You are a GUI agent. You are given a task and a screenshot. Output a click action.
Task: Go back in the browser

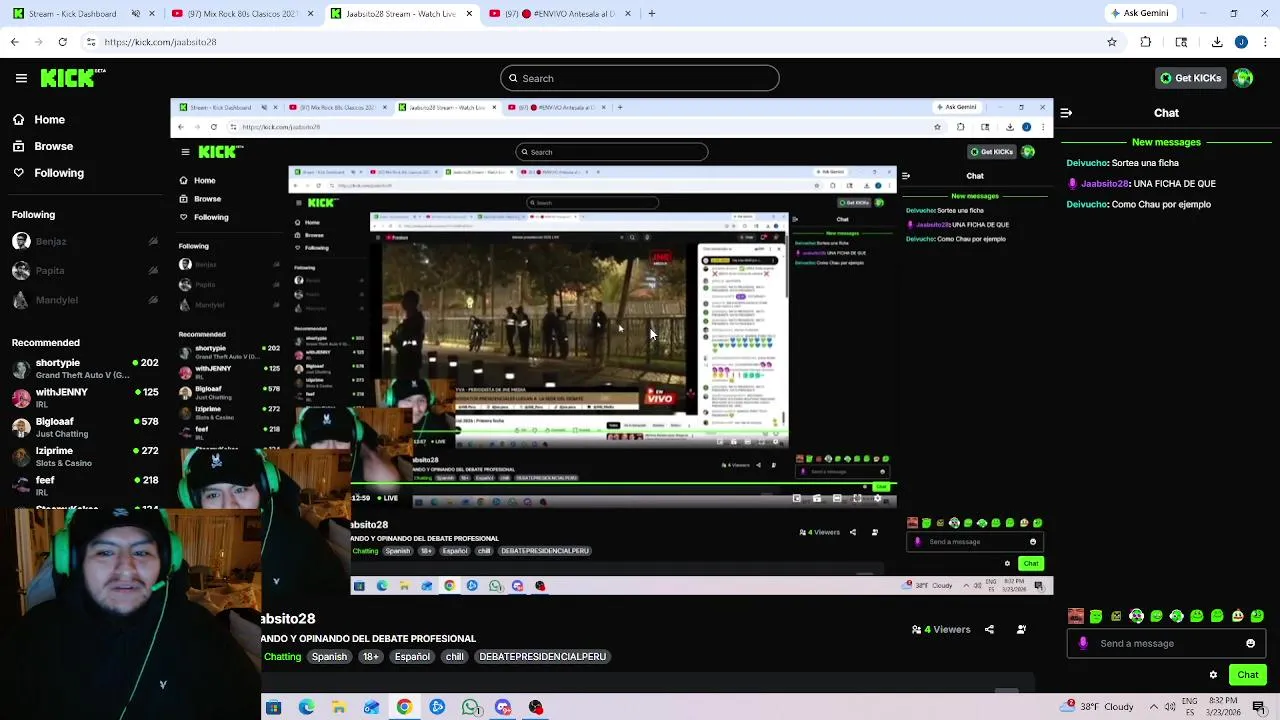point(15,42)
